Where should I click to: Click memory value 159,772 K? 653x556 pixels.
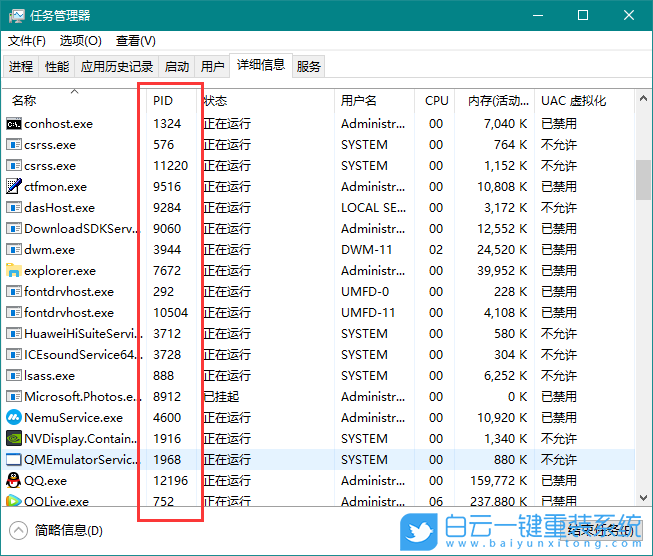498,481
